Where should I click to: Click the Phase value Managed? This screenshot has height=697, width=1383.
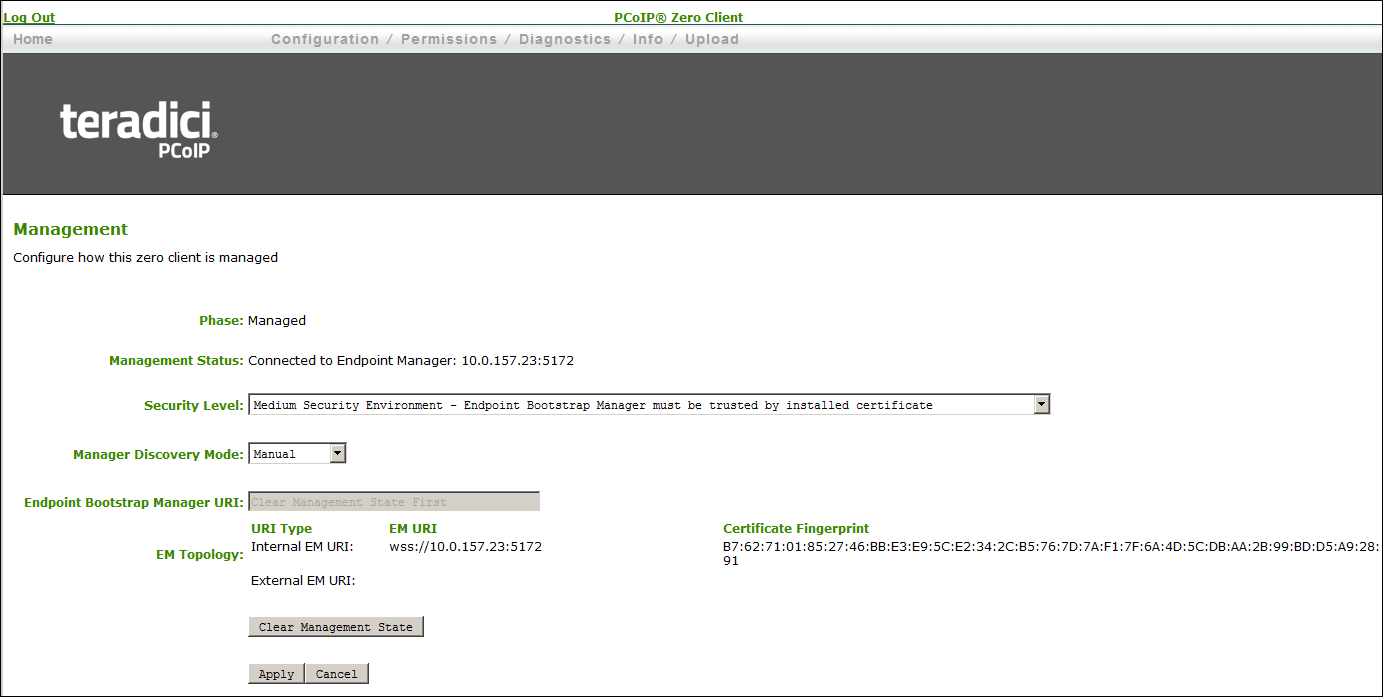(x=277, y=320)
